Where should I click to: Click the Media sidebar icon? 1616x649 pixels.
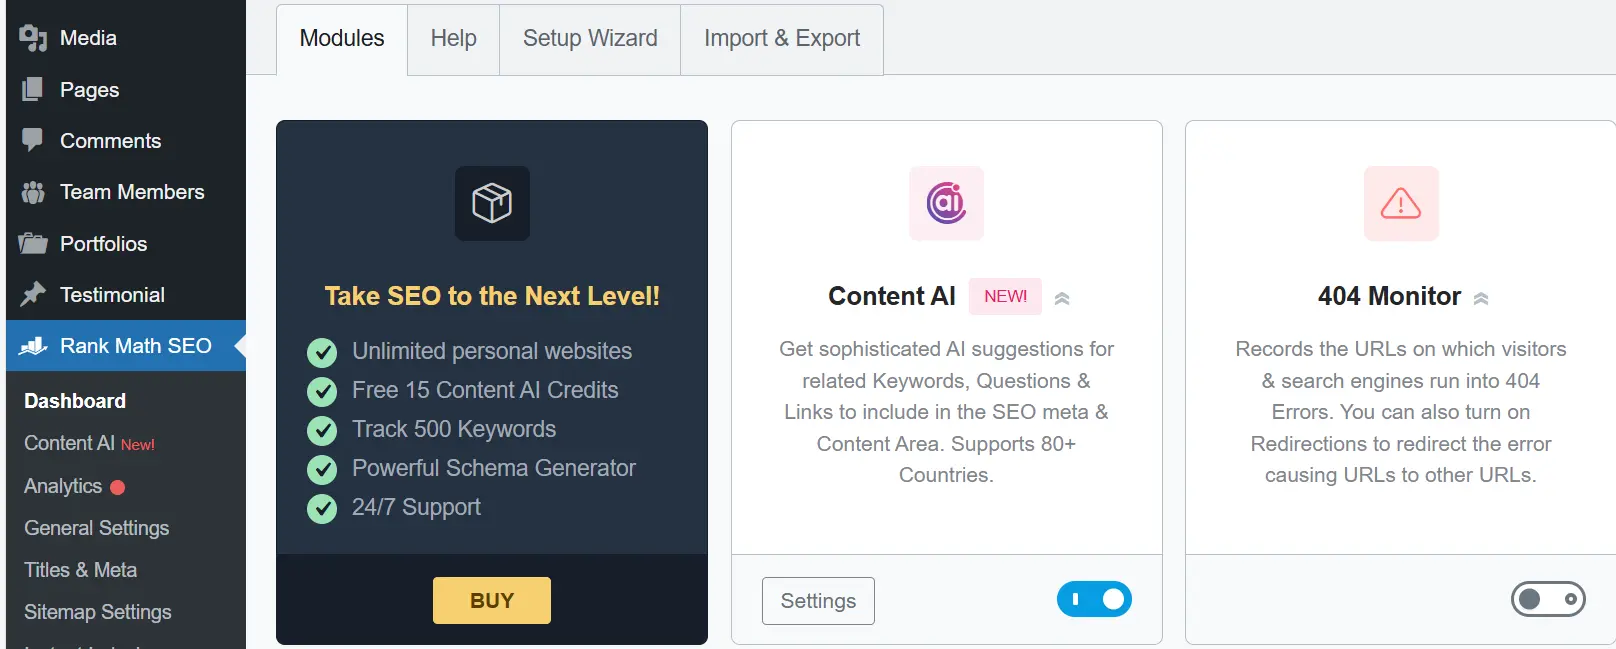tap(33, 38)
